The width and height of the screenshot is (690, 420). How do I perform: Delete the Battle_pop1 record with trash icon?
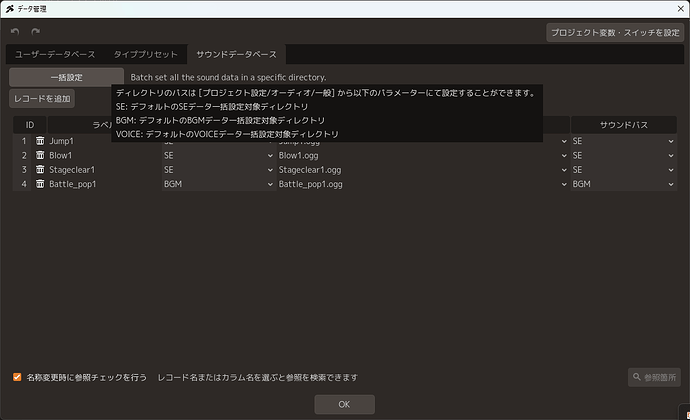[40, 184]
